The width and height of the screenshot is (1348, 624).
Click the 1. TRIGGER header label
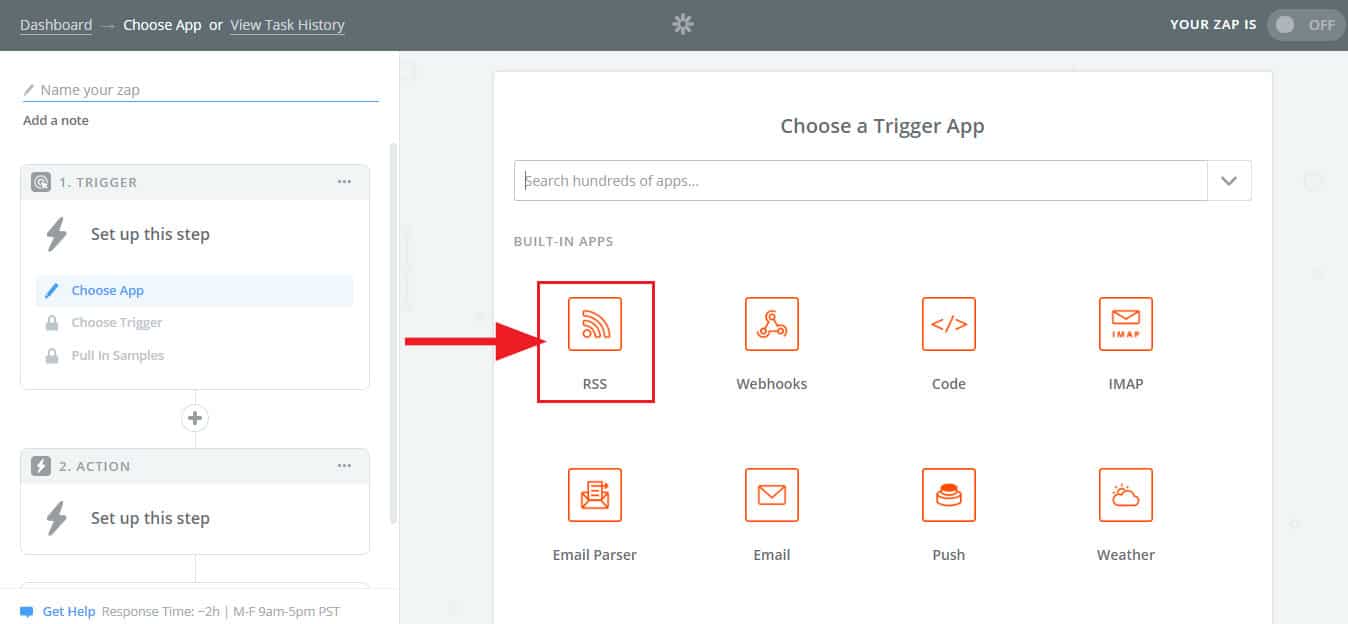[x=98, y=182]
